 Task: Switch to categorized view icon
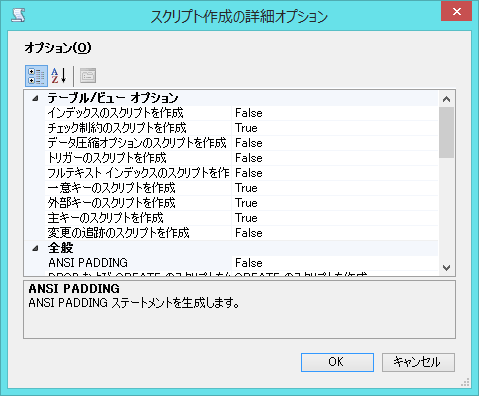click(36, 76)
